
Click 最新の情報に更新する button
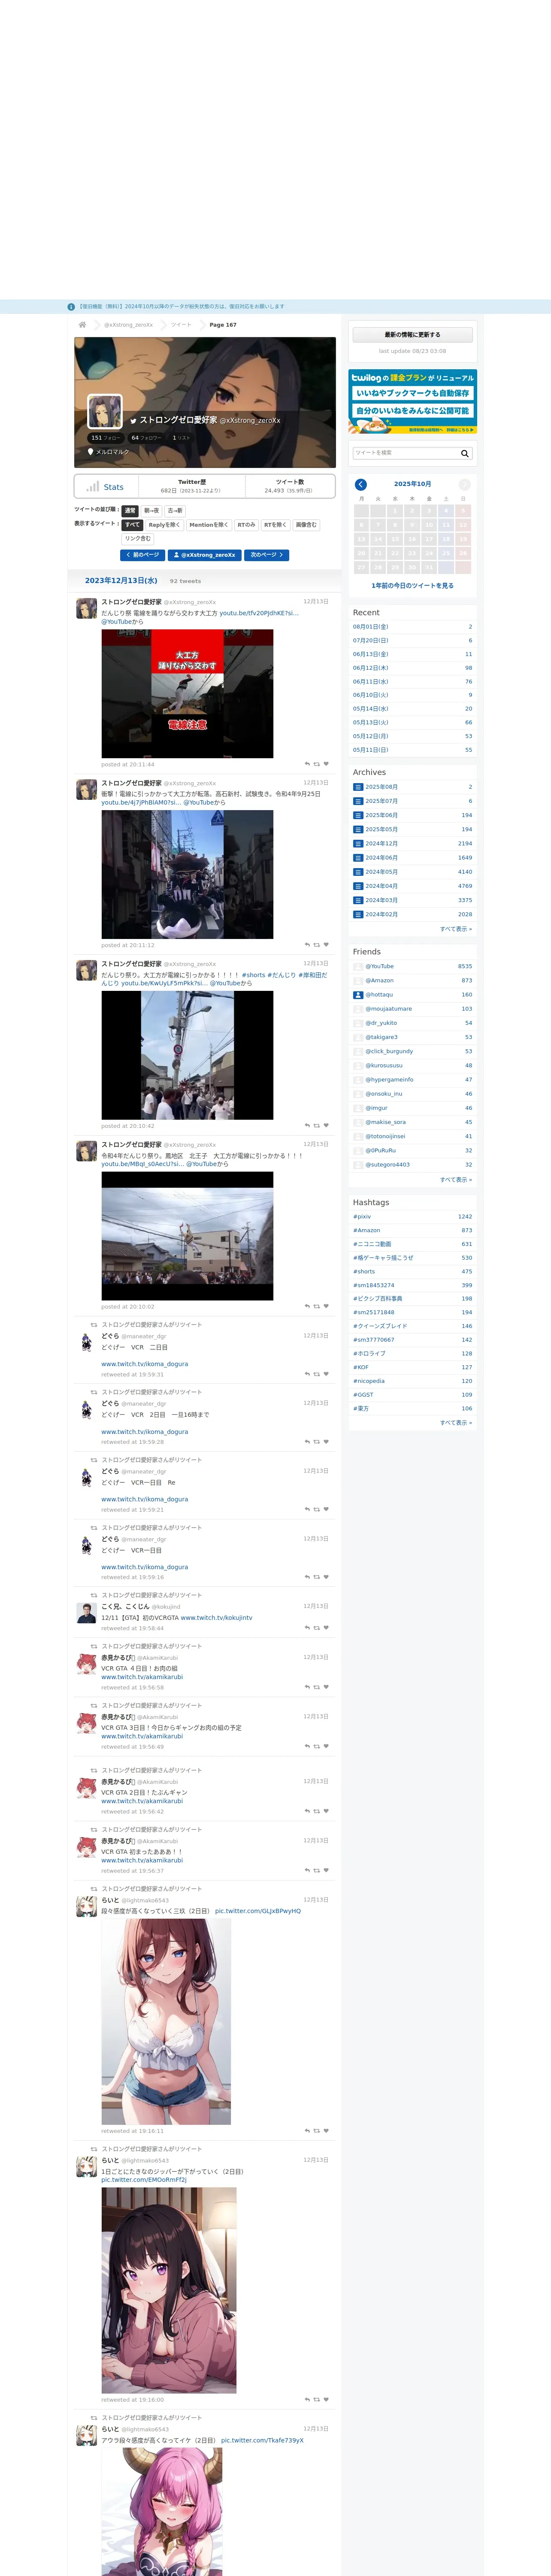pyautogui.click(x=412, y=335)
